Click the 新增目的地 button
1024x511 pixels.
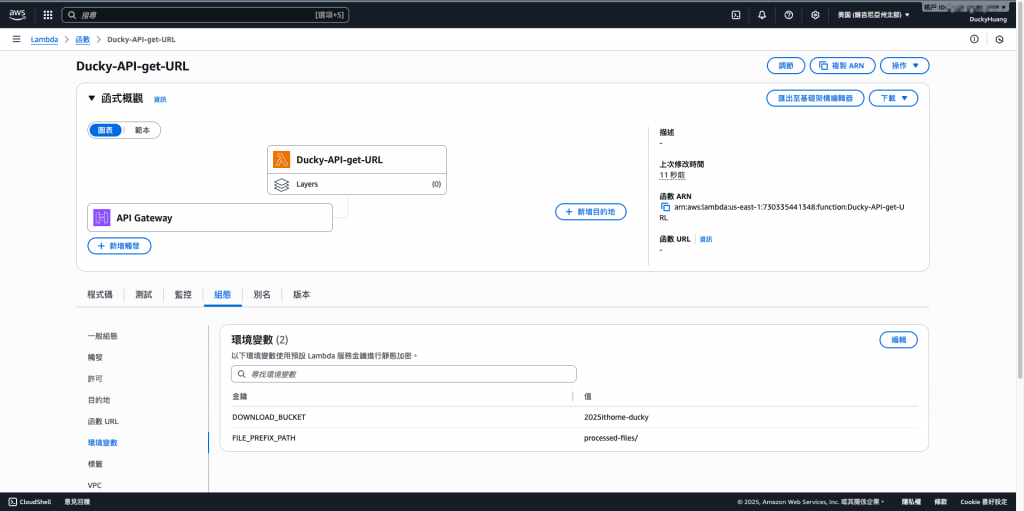point(591,212)
